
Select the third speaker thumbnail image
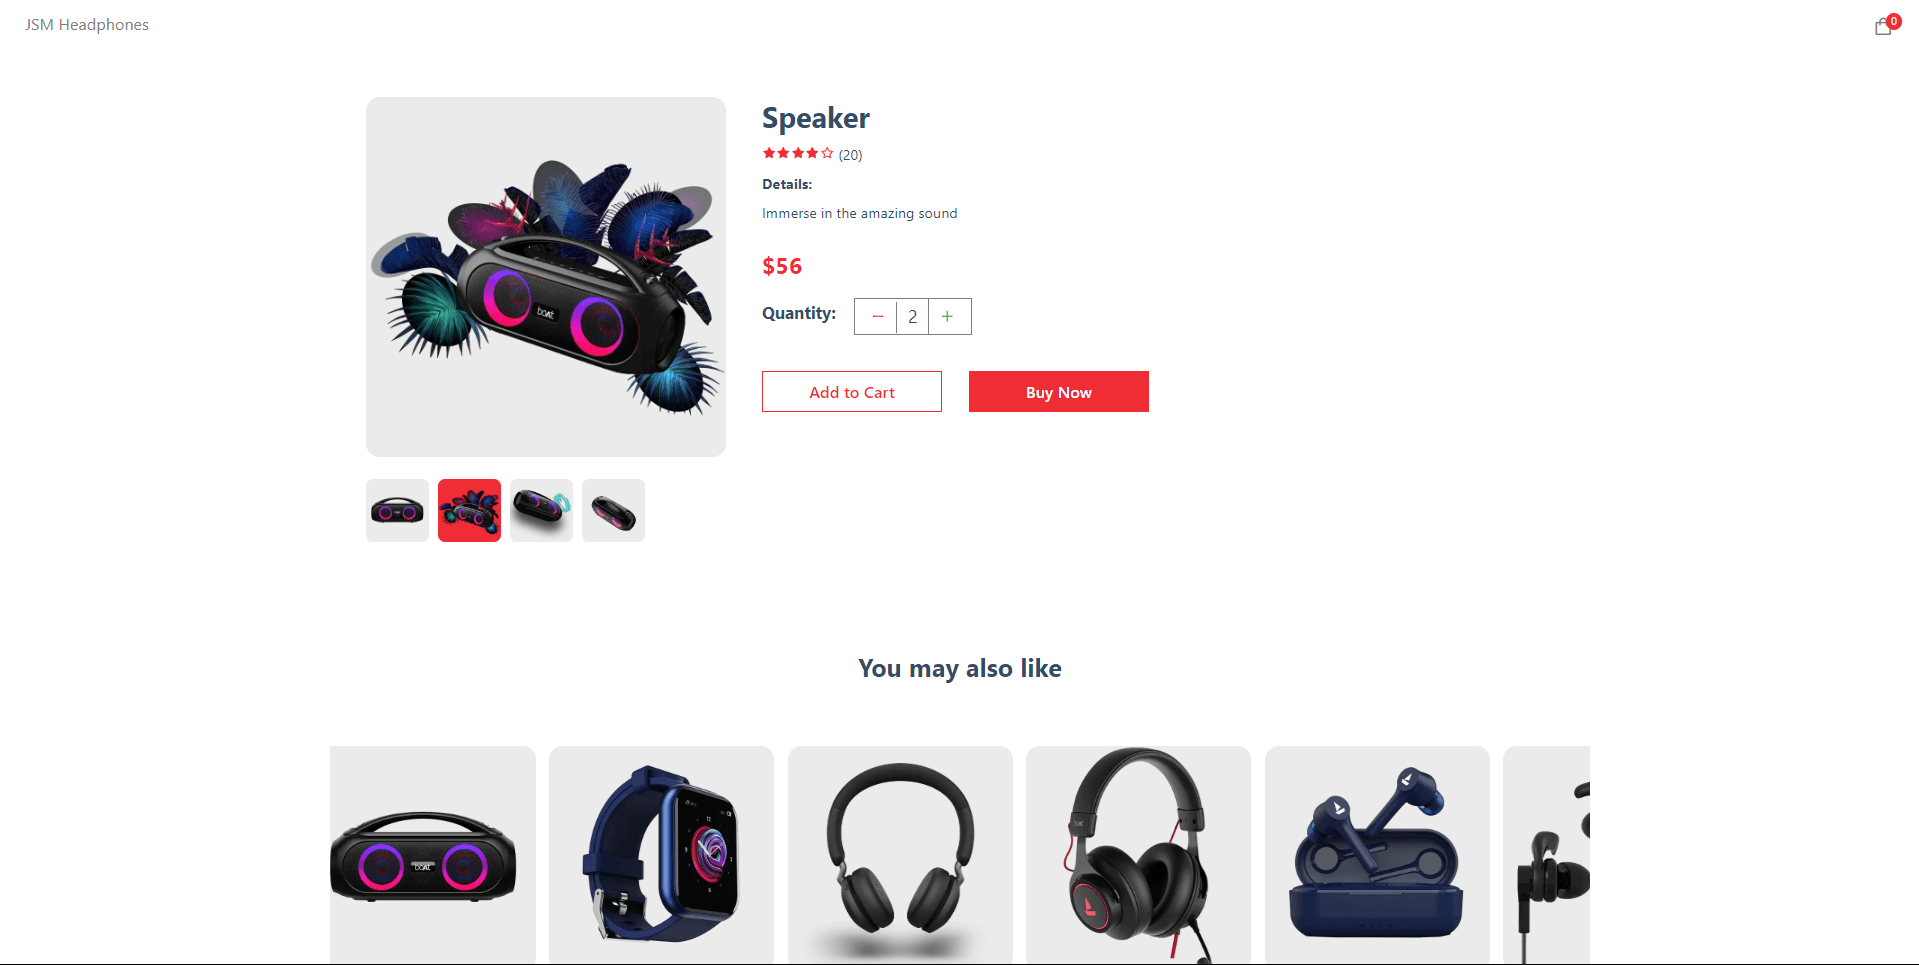pyautogui.click(x=541, y=511)
